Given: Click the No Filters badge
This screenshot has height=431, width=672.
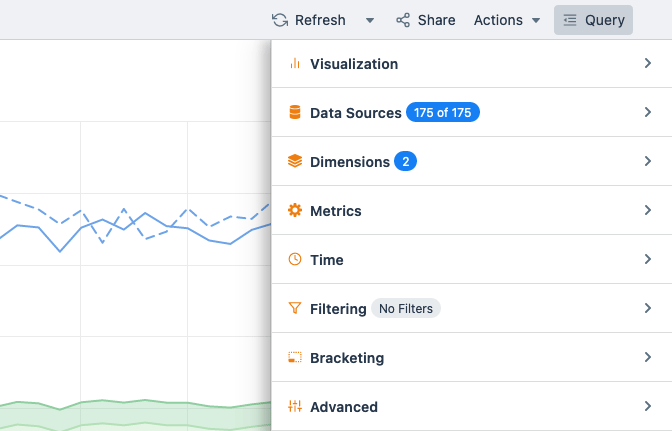Looking at the screenshot, I should coord(406,309).
